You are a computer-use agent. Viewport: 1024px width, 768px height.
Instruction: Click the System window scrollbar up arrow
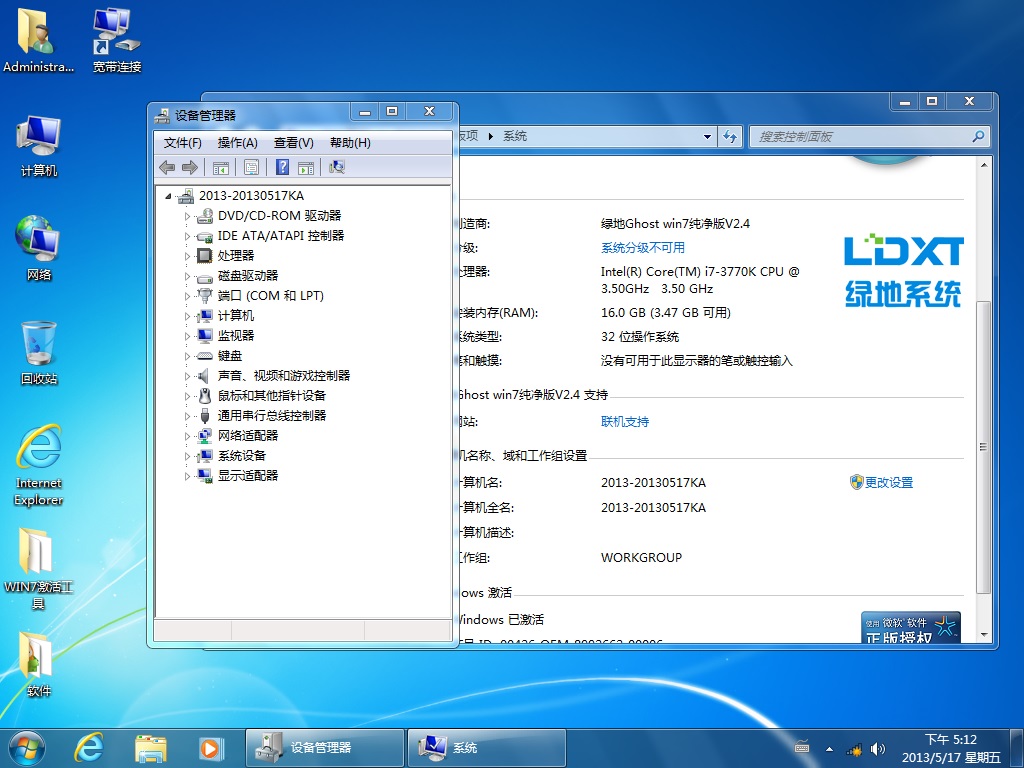984,165
